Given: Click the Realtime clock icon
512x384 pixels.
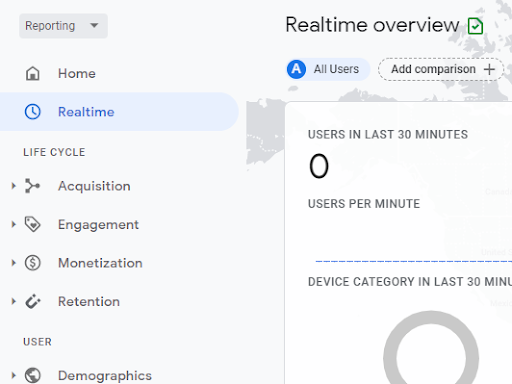Looking at the screenshot, I should pos(33,112).
